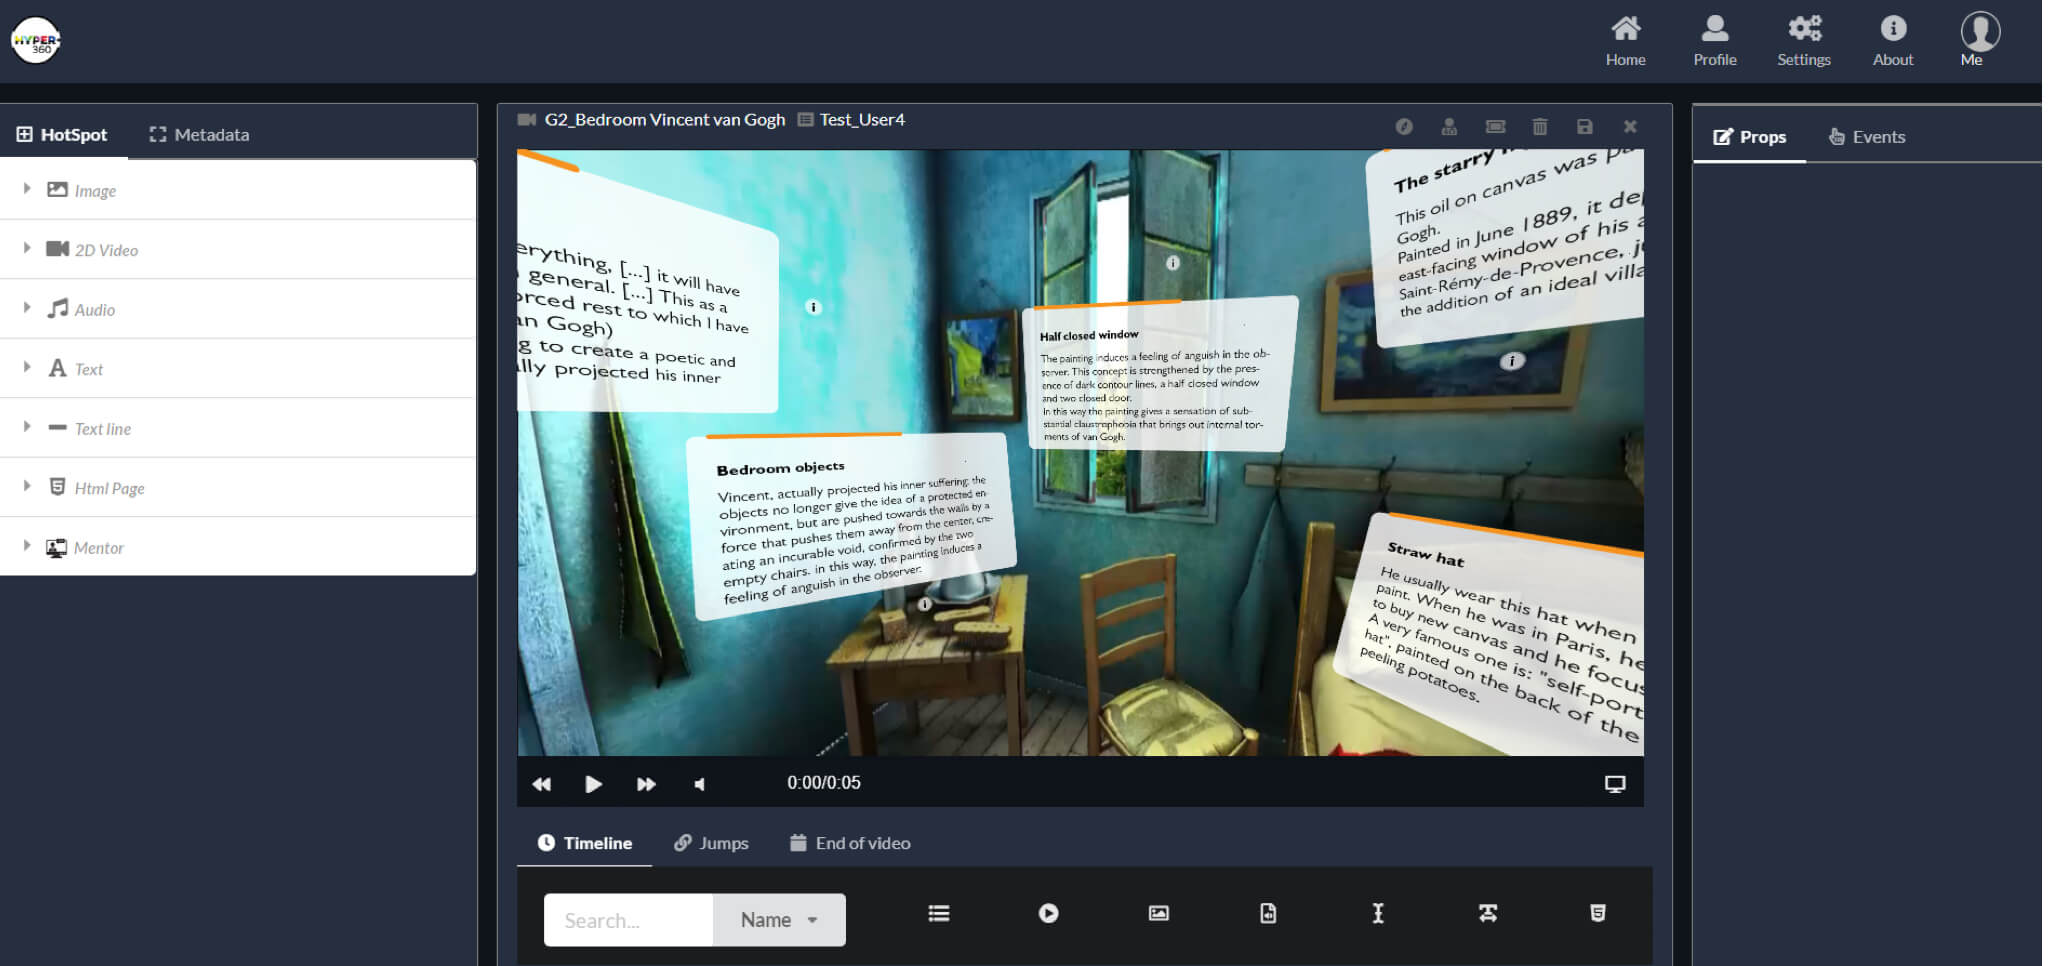Filter timeline by image icon
The image size is (2048, 966).
coord(1158,913)
